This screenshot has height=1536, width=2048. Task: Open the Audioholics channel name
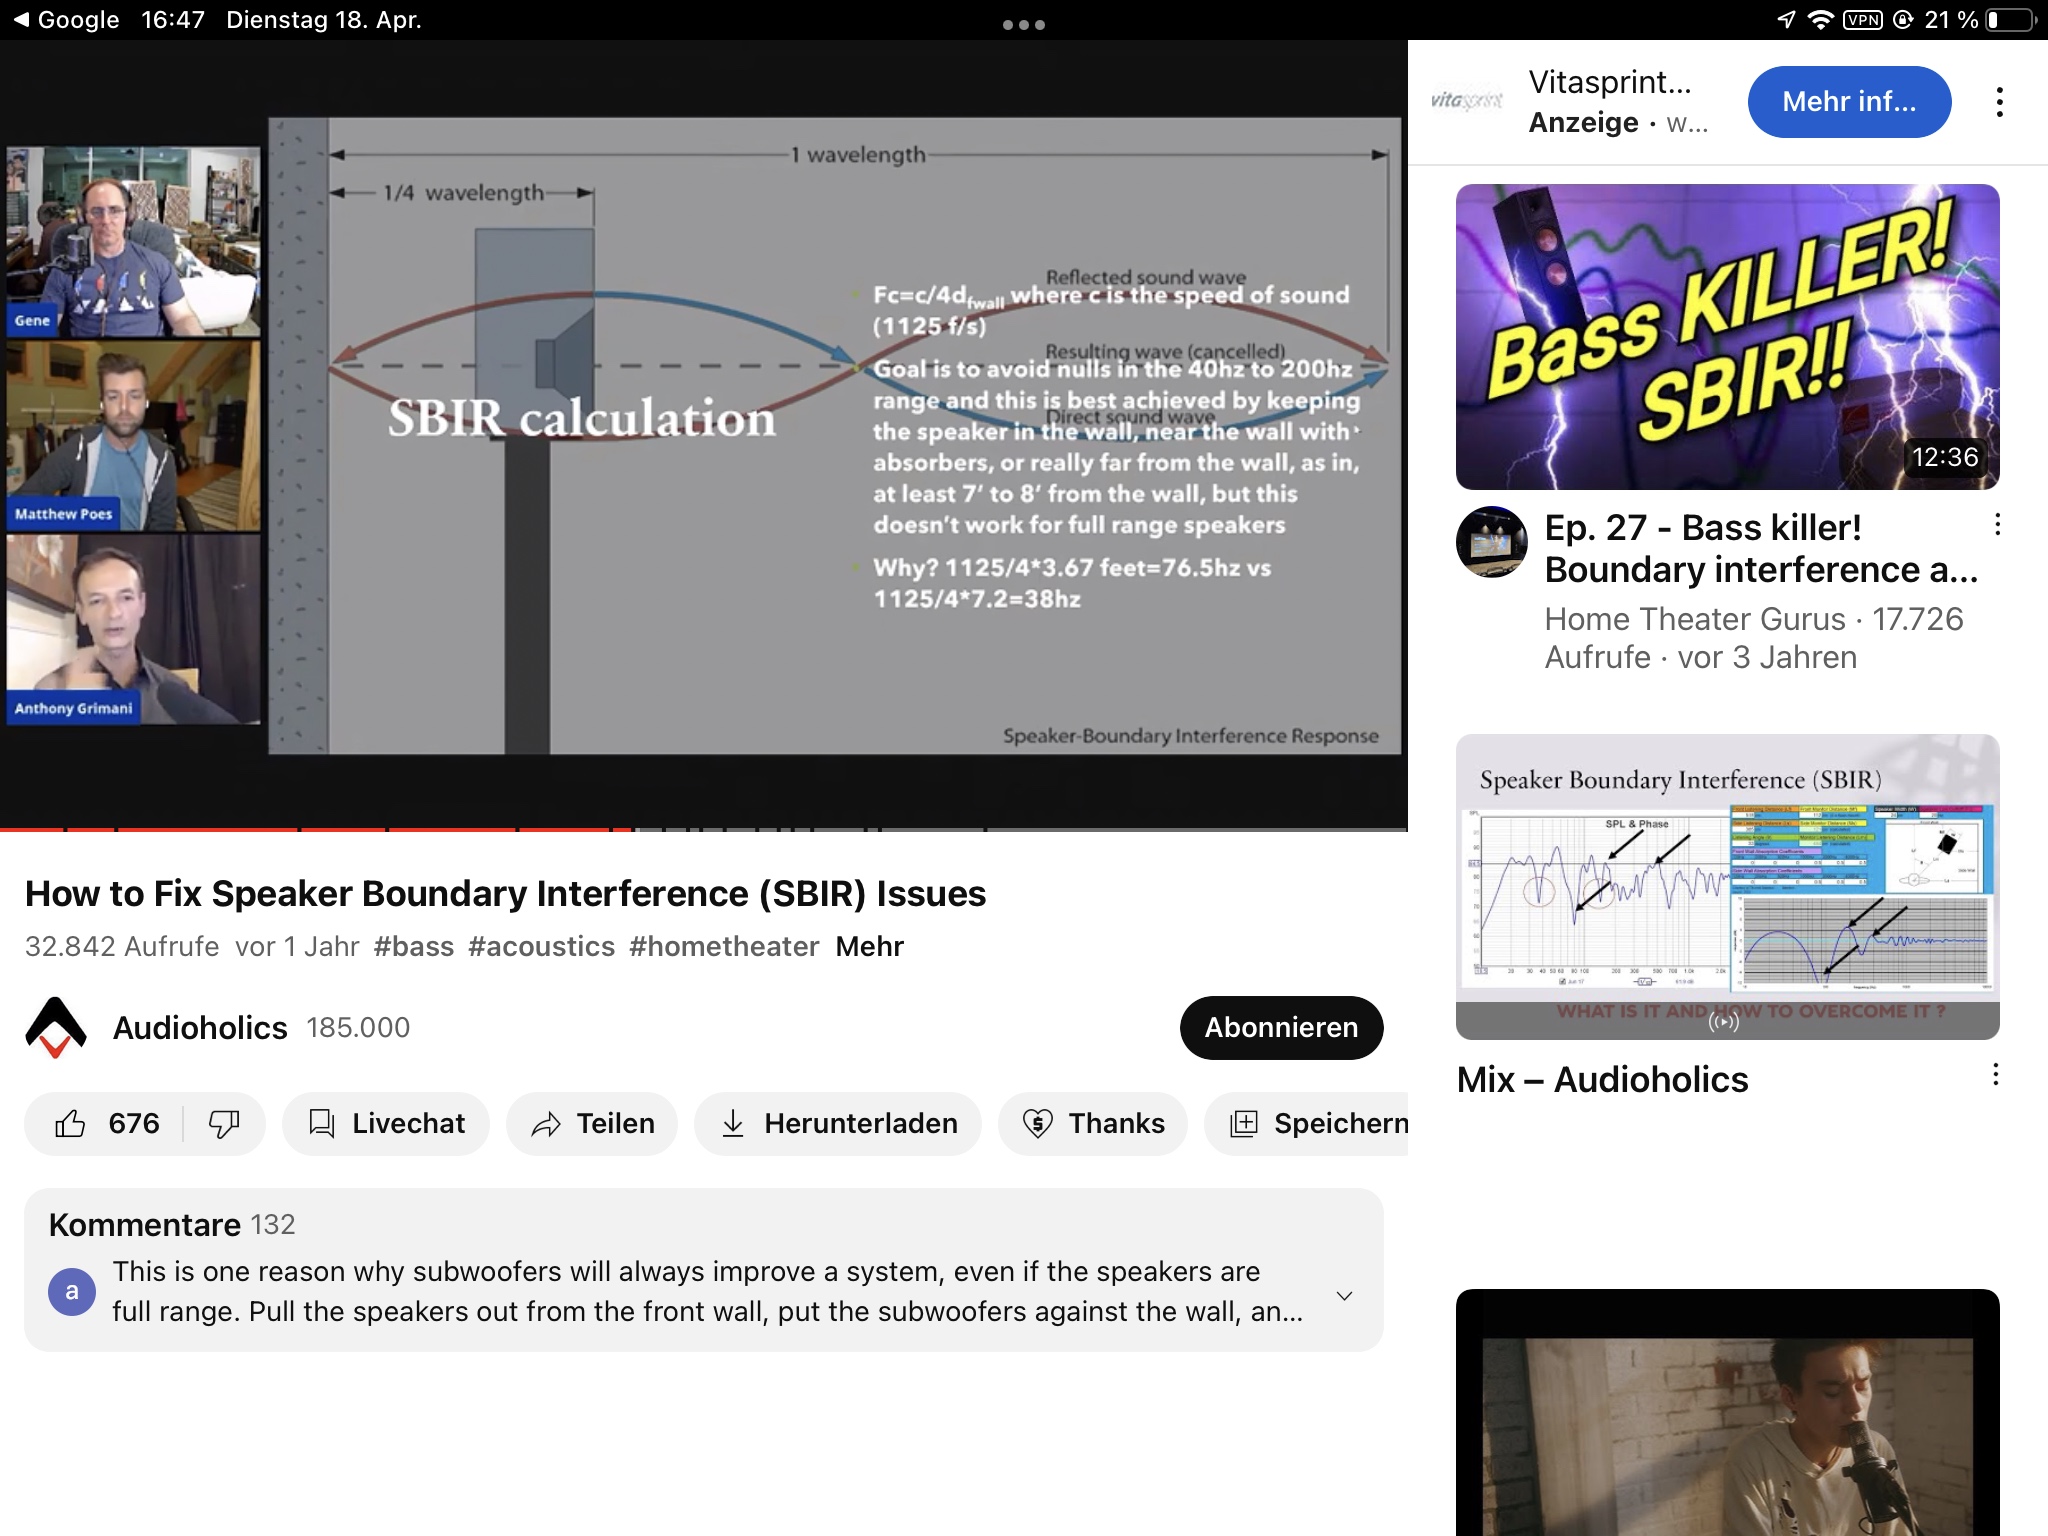(x=200, y=1028)
